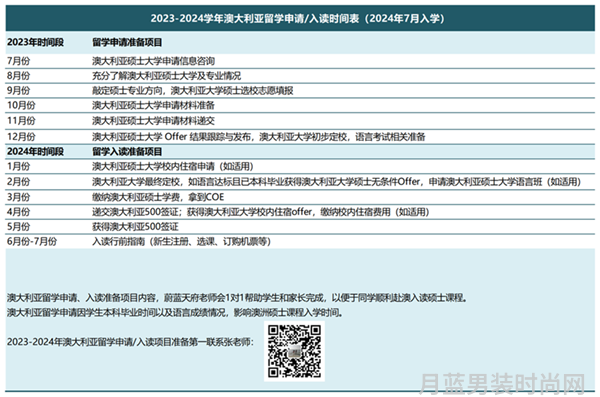Select the 12月份 Offer 结果跟踪 description

259,136
